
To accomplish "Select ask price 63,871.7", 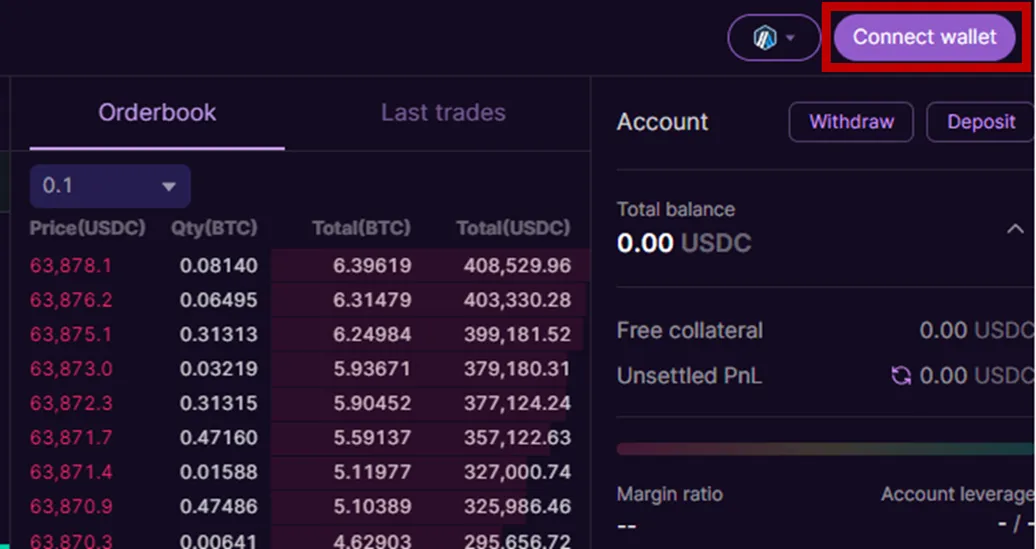I will coord(71,437).
